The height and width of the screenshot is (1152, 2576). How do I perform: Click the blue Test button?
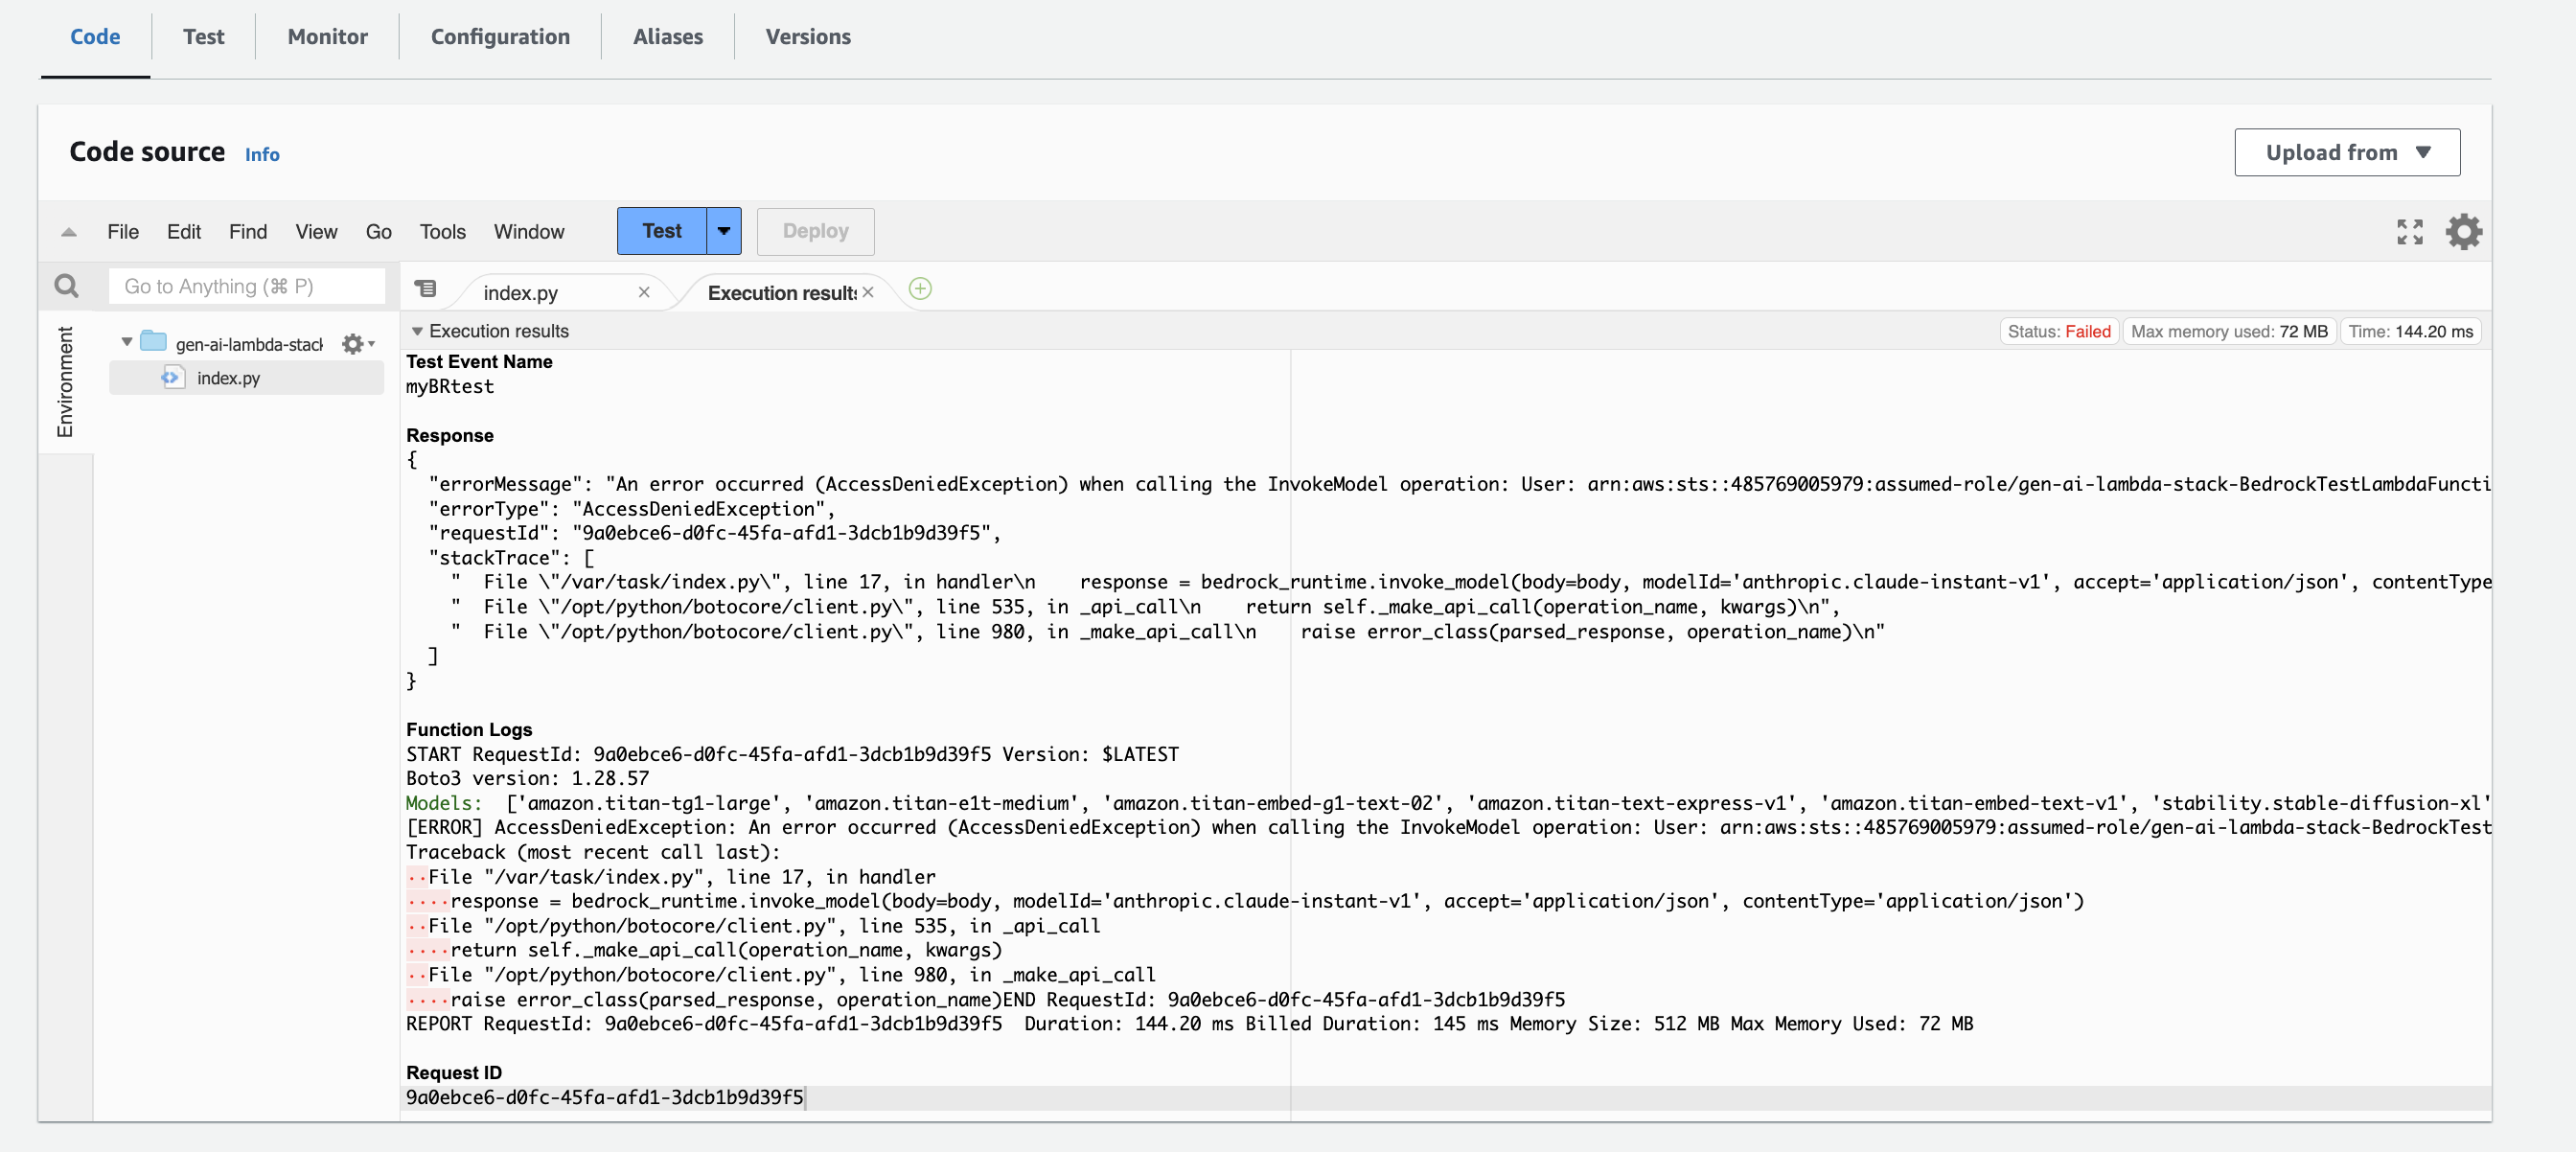tap(661, 231)
